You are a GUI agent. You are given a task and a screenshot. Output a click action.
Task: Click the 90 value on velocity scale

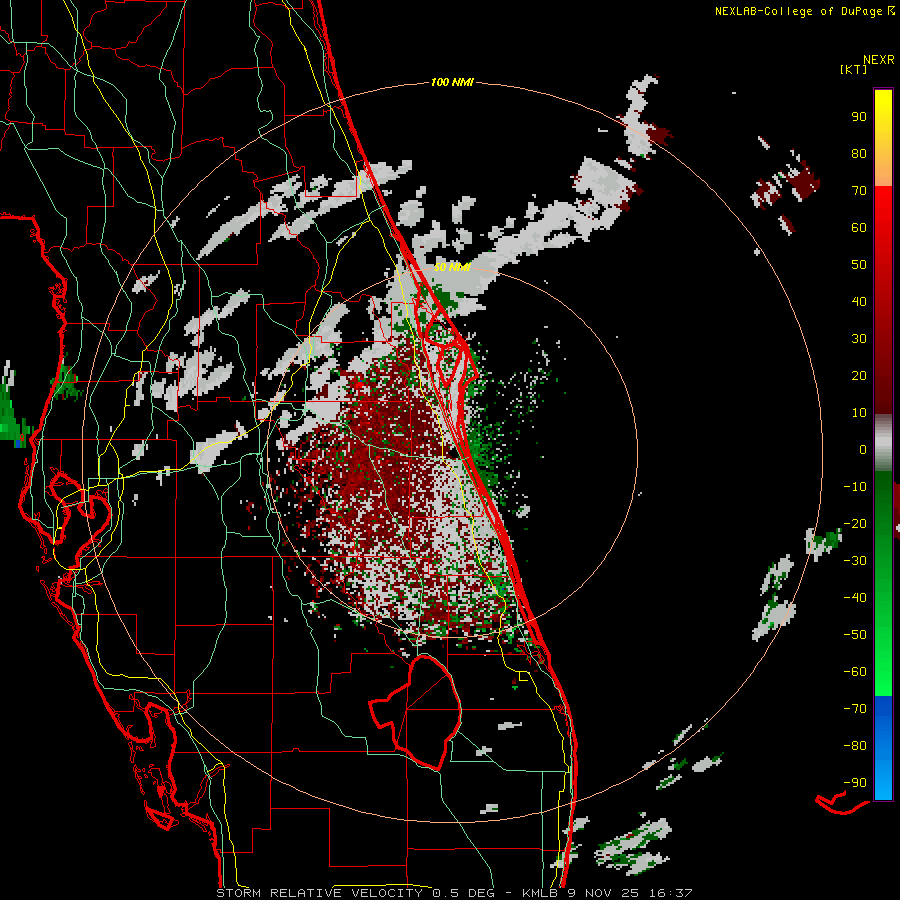859,117
